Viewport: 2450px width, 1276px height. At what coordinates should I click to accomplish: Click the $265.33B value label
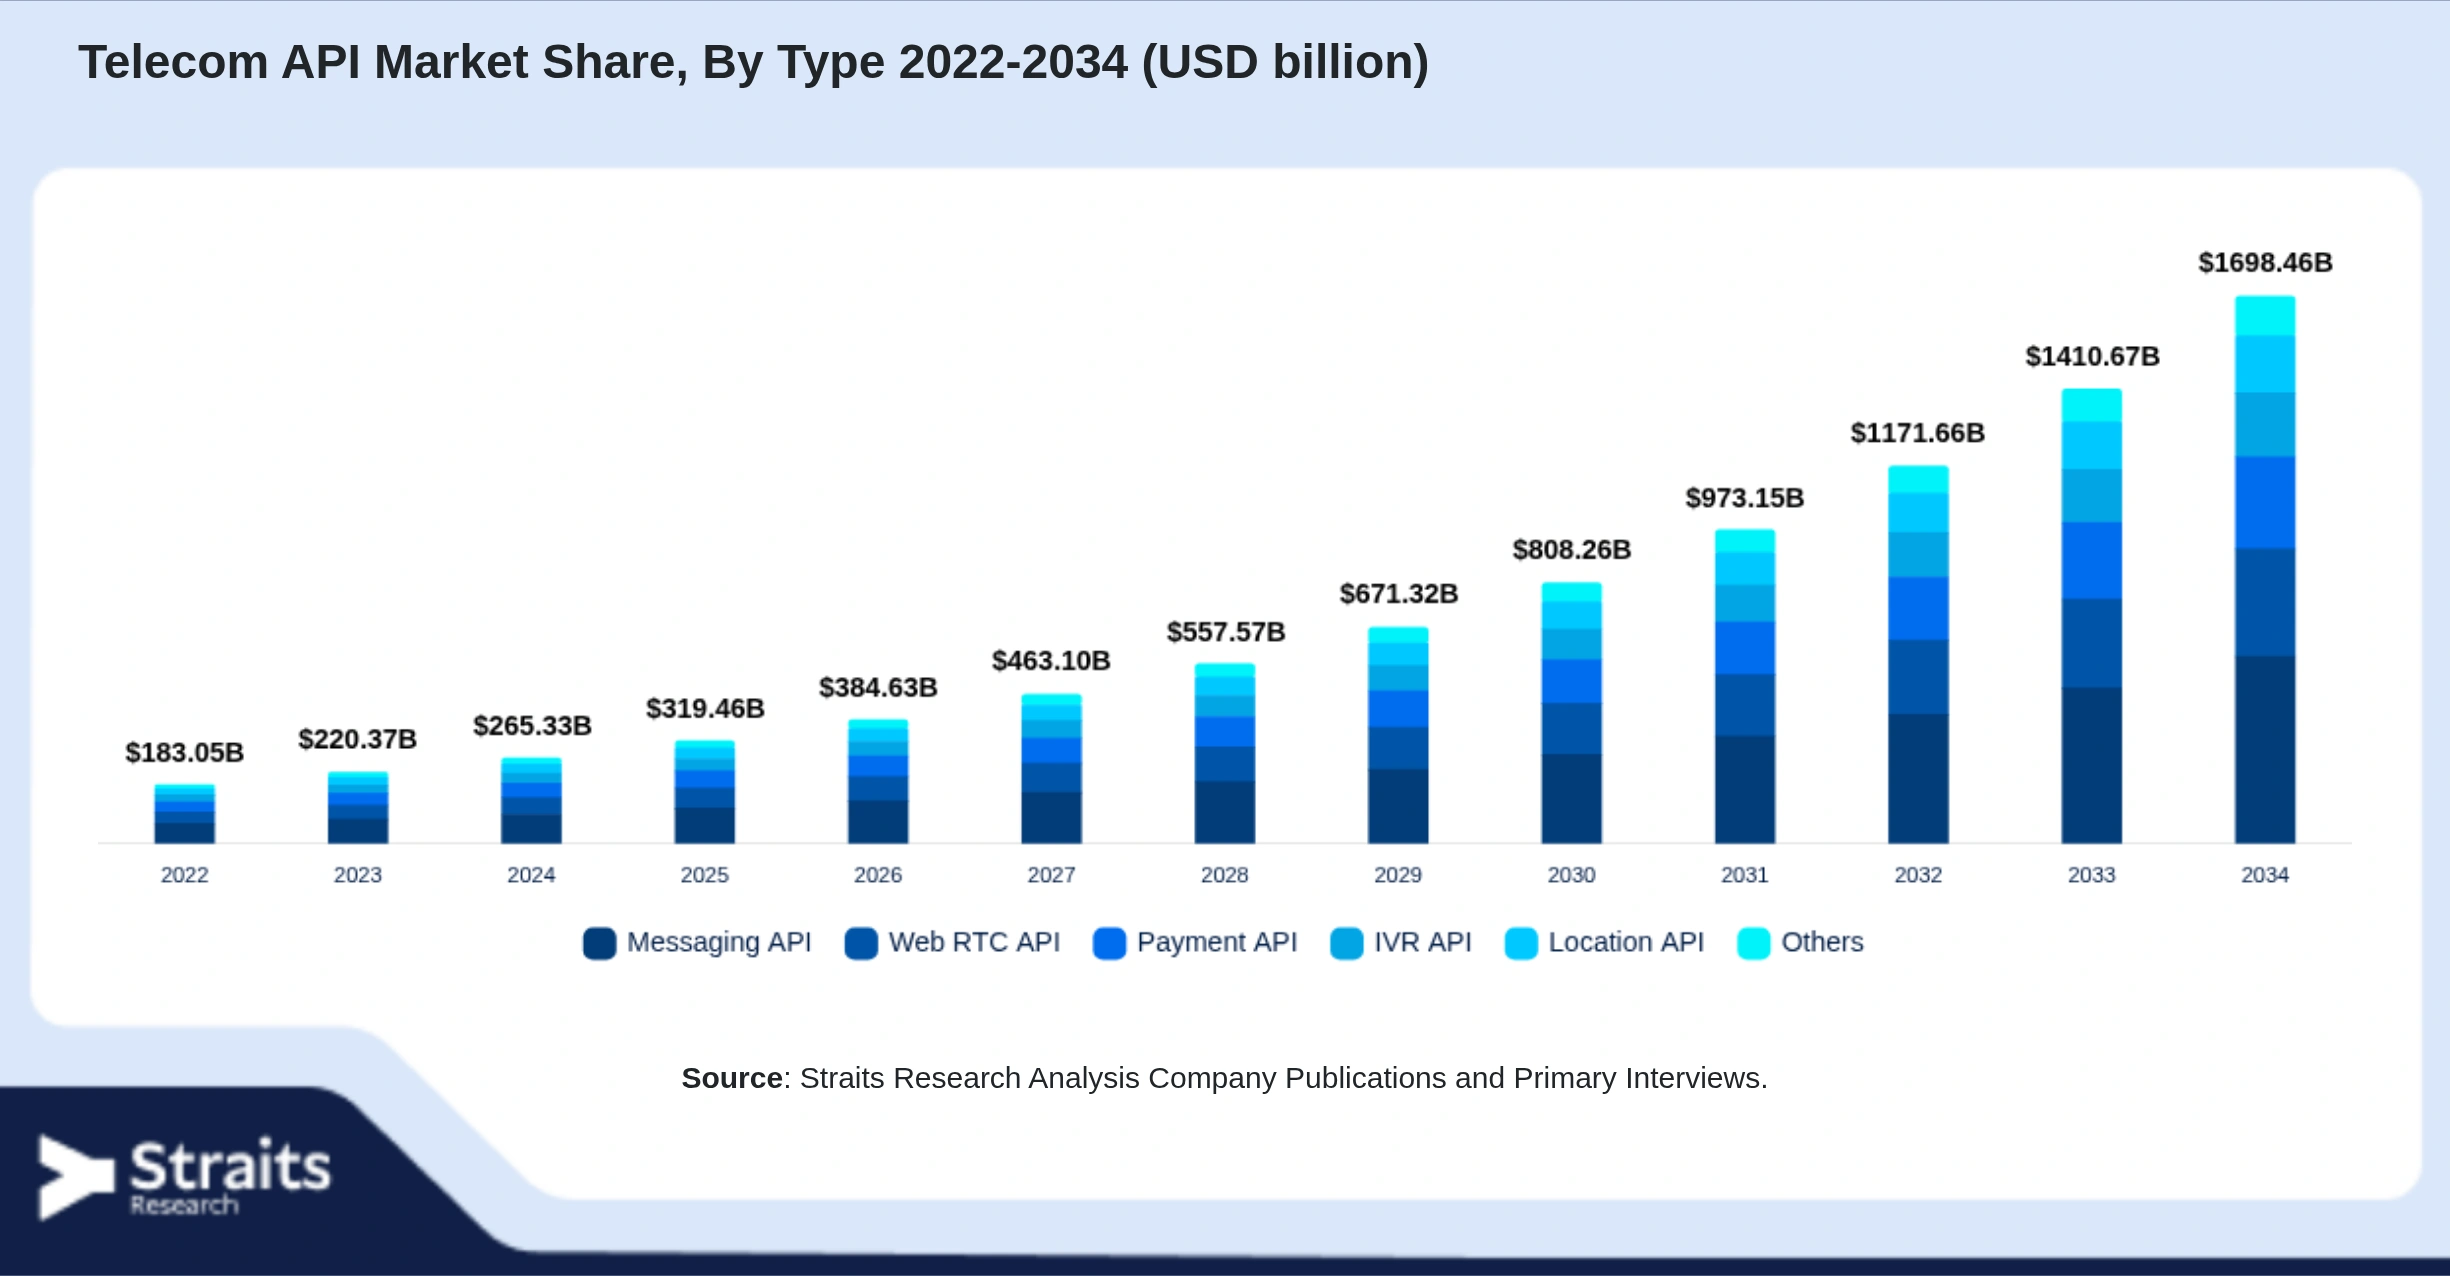pyautogui.click(x=532, y=726)
